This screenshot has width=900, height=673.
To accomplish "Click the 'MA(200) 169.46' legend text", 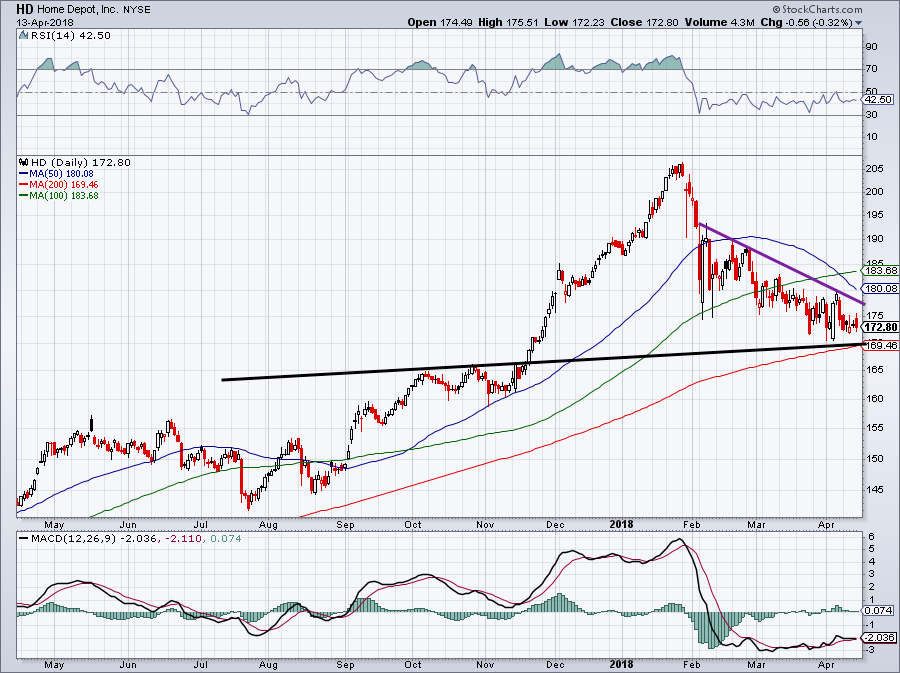I will point(64,185).
